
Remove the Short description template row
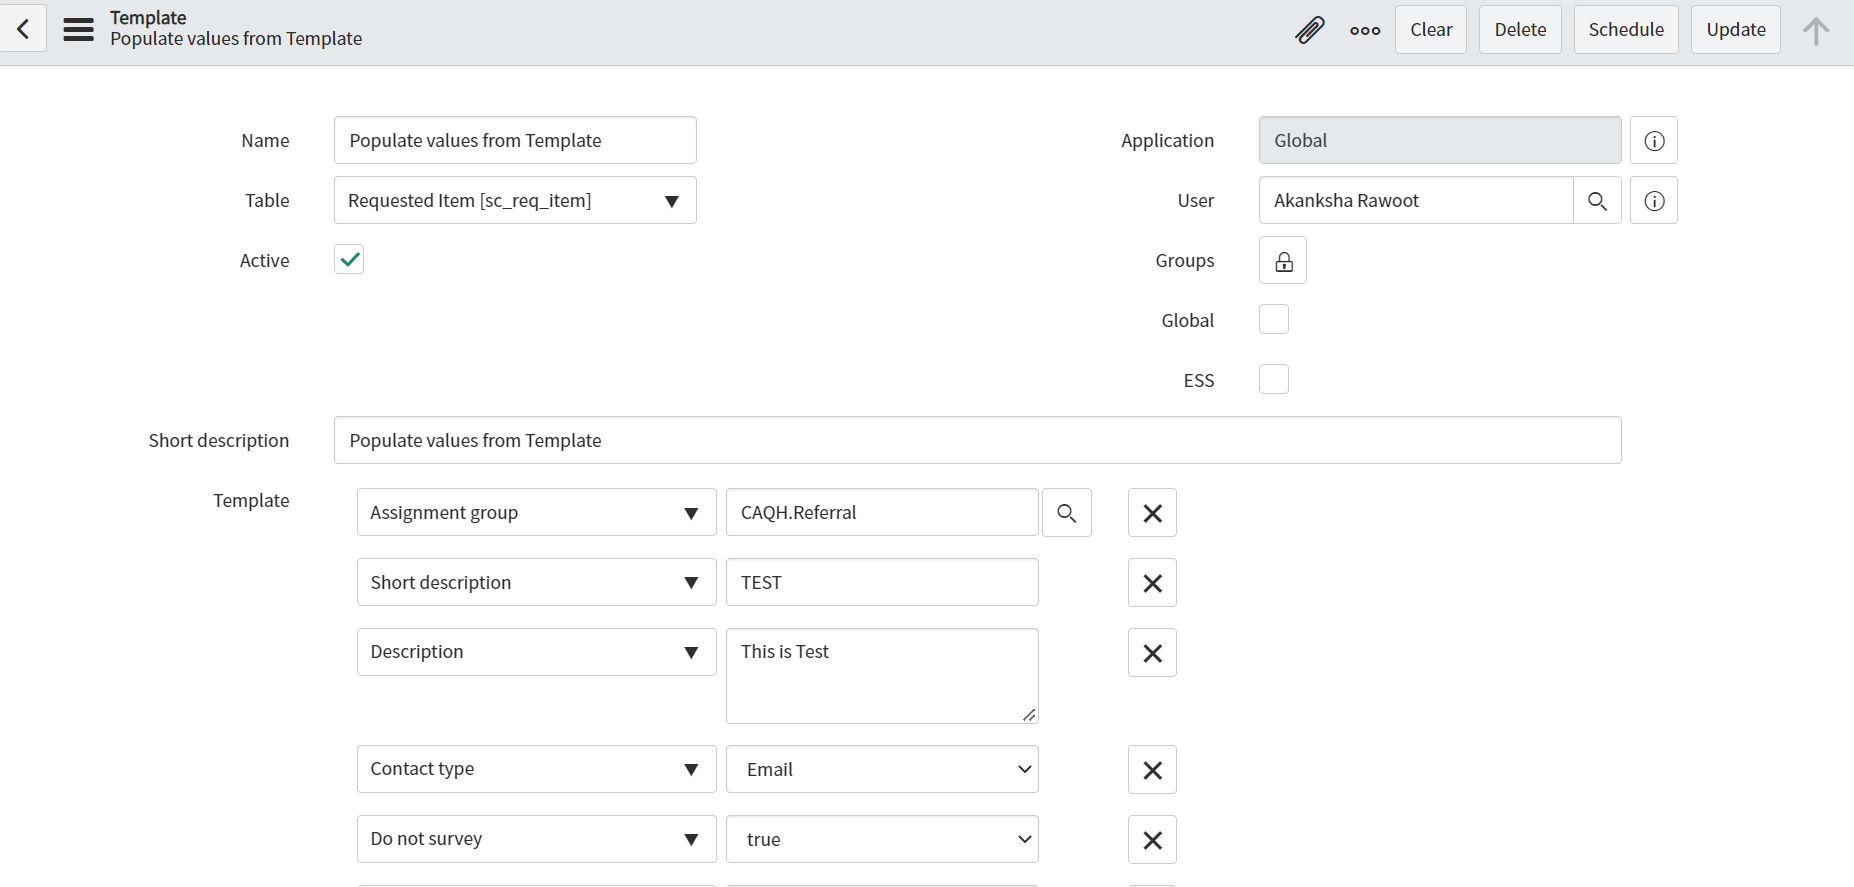[x=1152, y=583]
